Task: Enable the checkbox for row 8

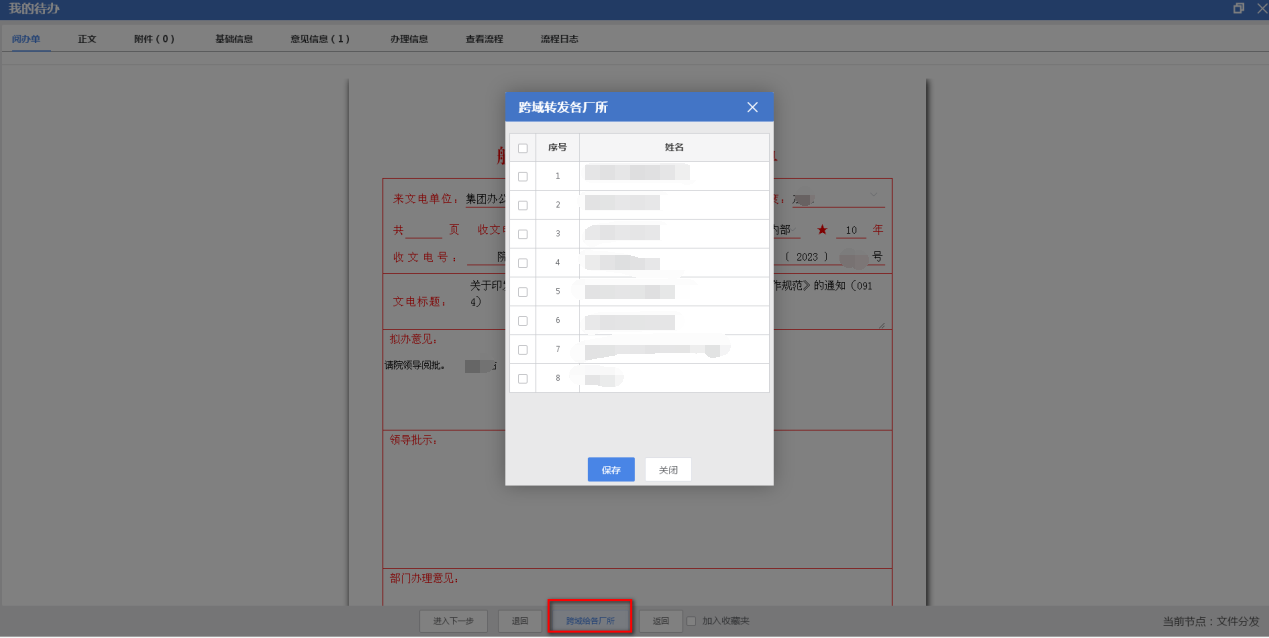Action: 522,379
